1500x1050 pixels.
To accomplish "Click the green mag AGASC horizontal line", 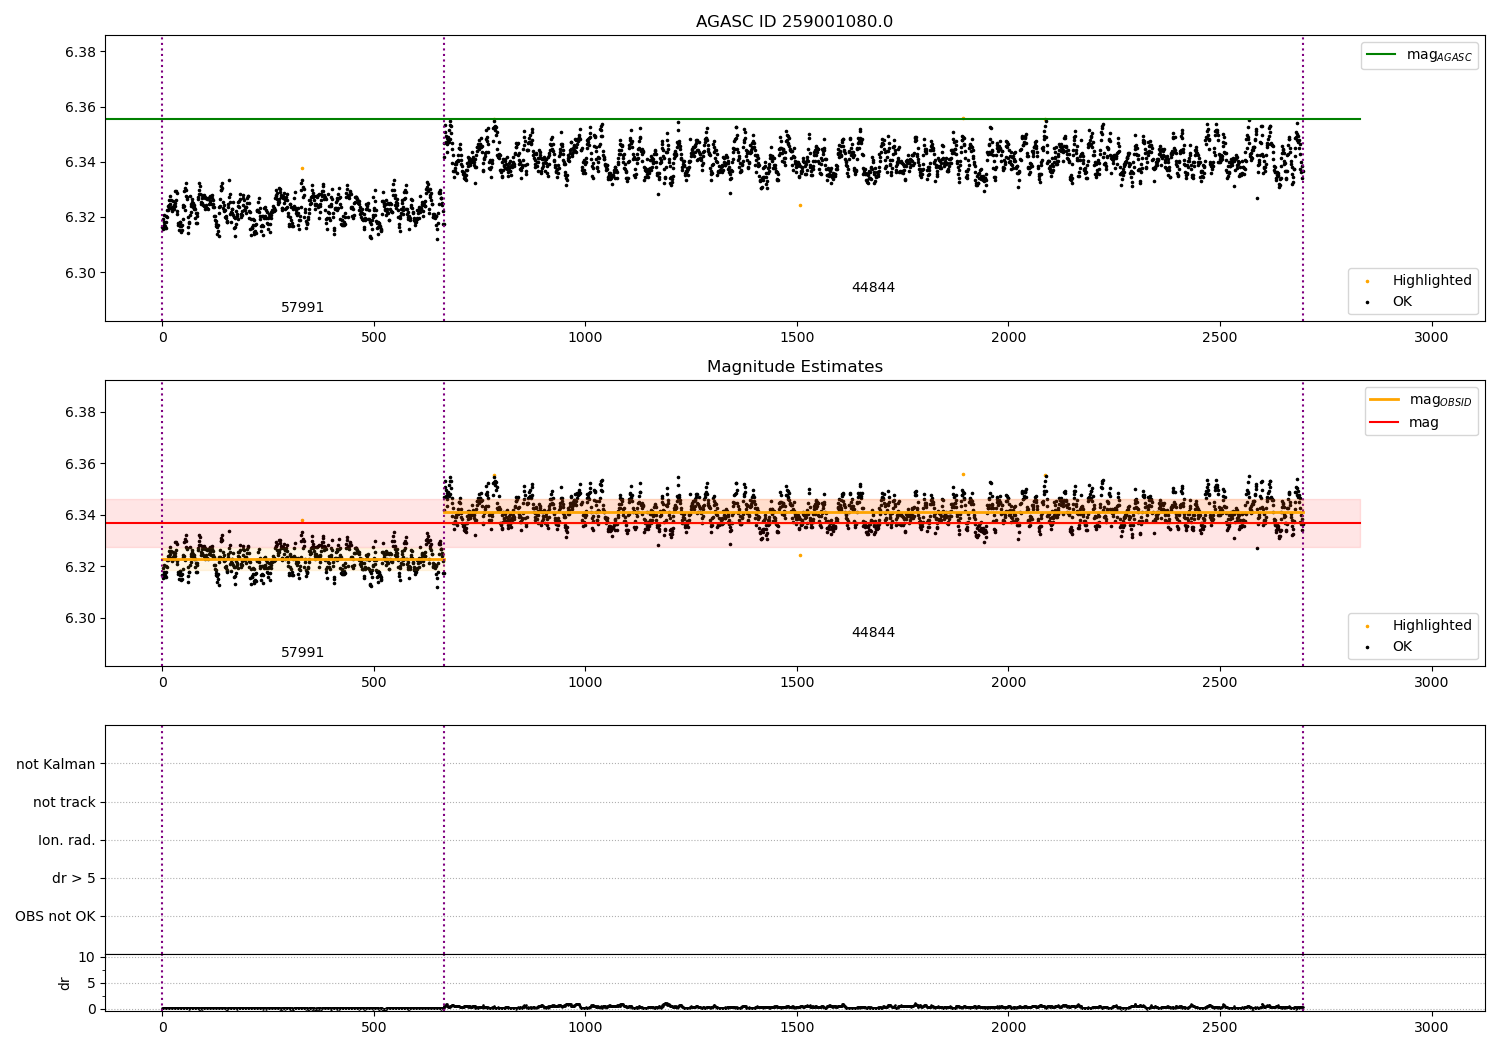I will (x=732, y=119).
